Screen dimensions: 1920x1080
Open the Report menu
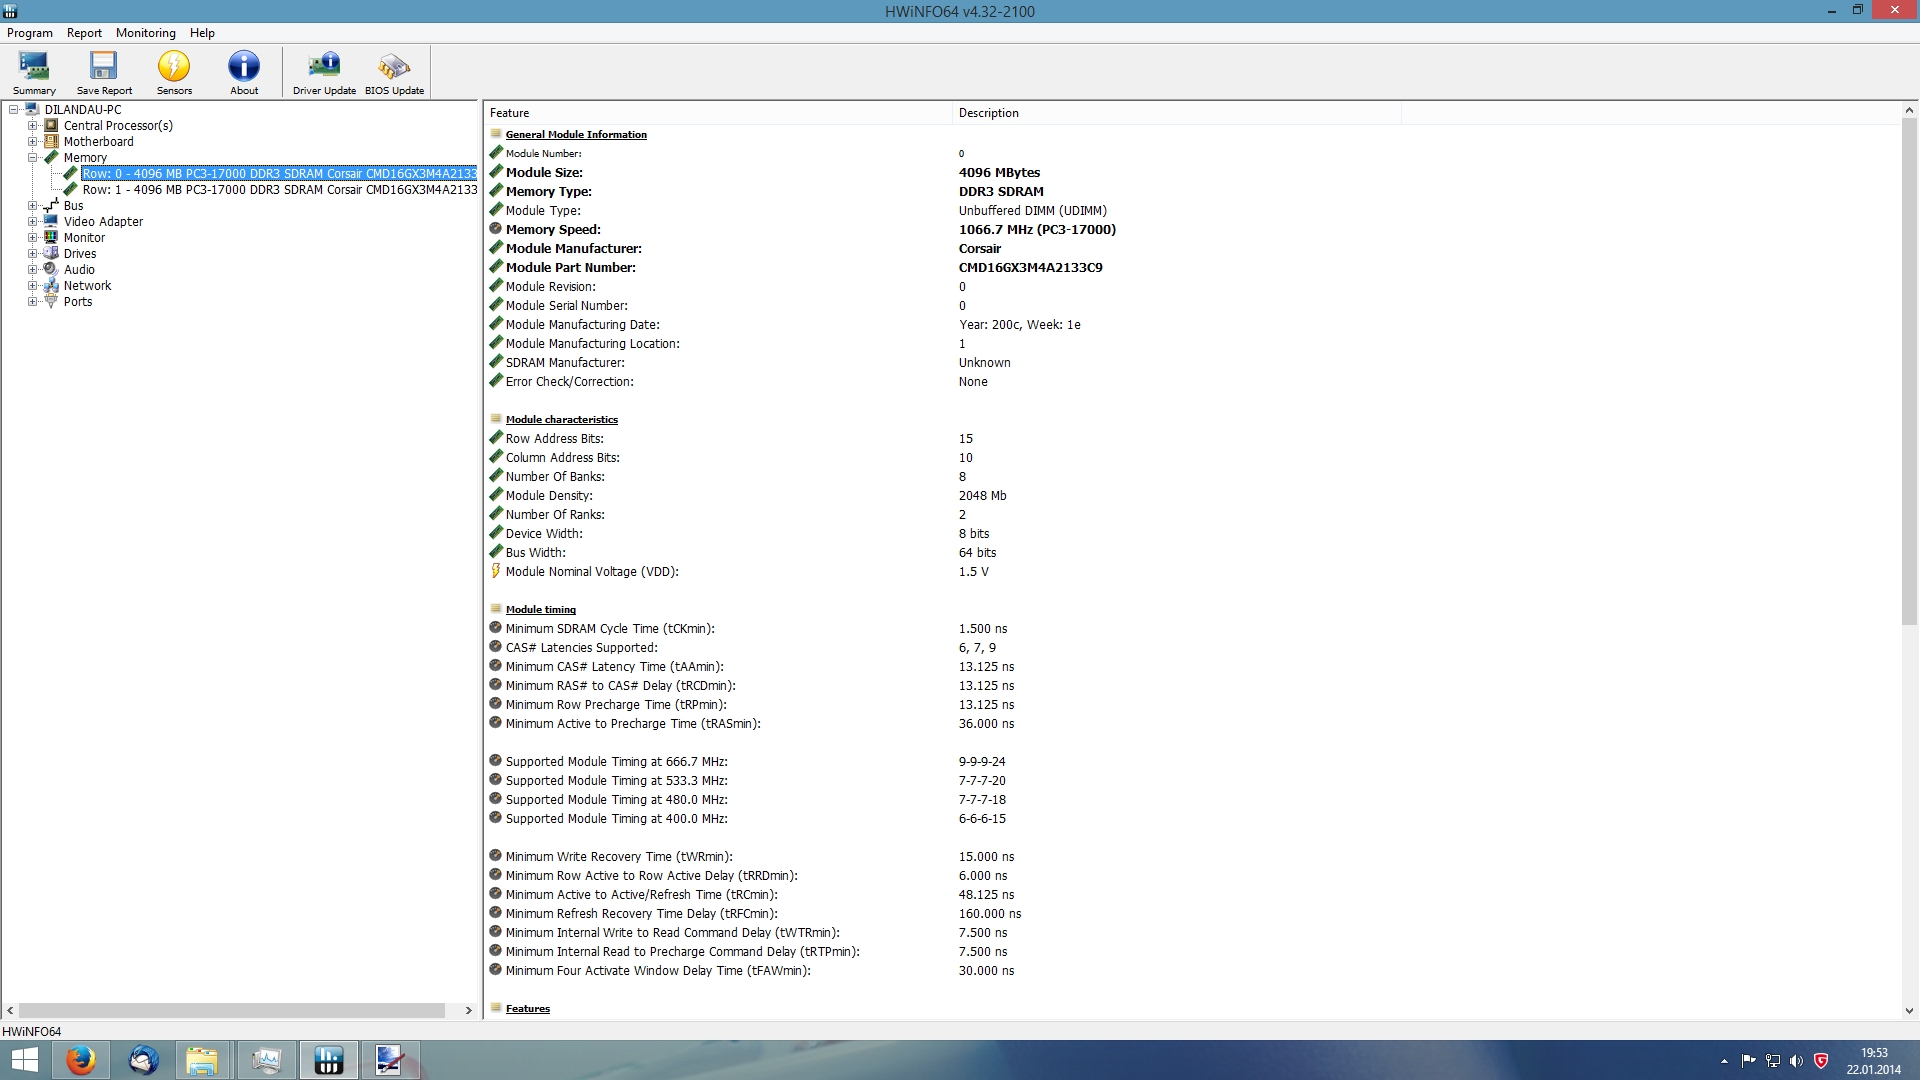click(x=84, y=33)
